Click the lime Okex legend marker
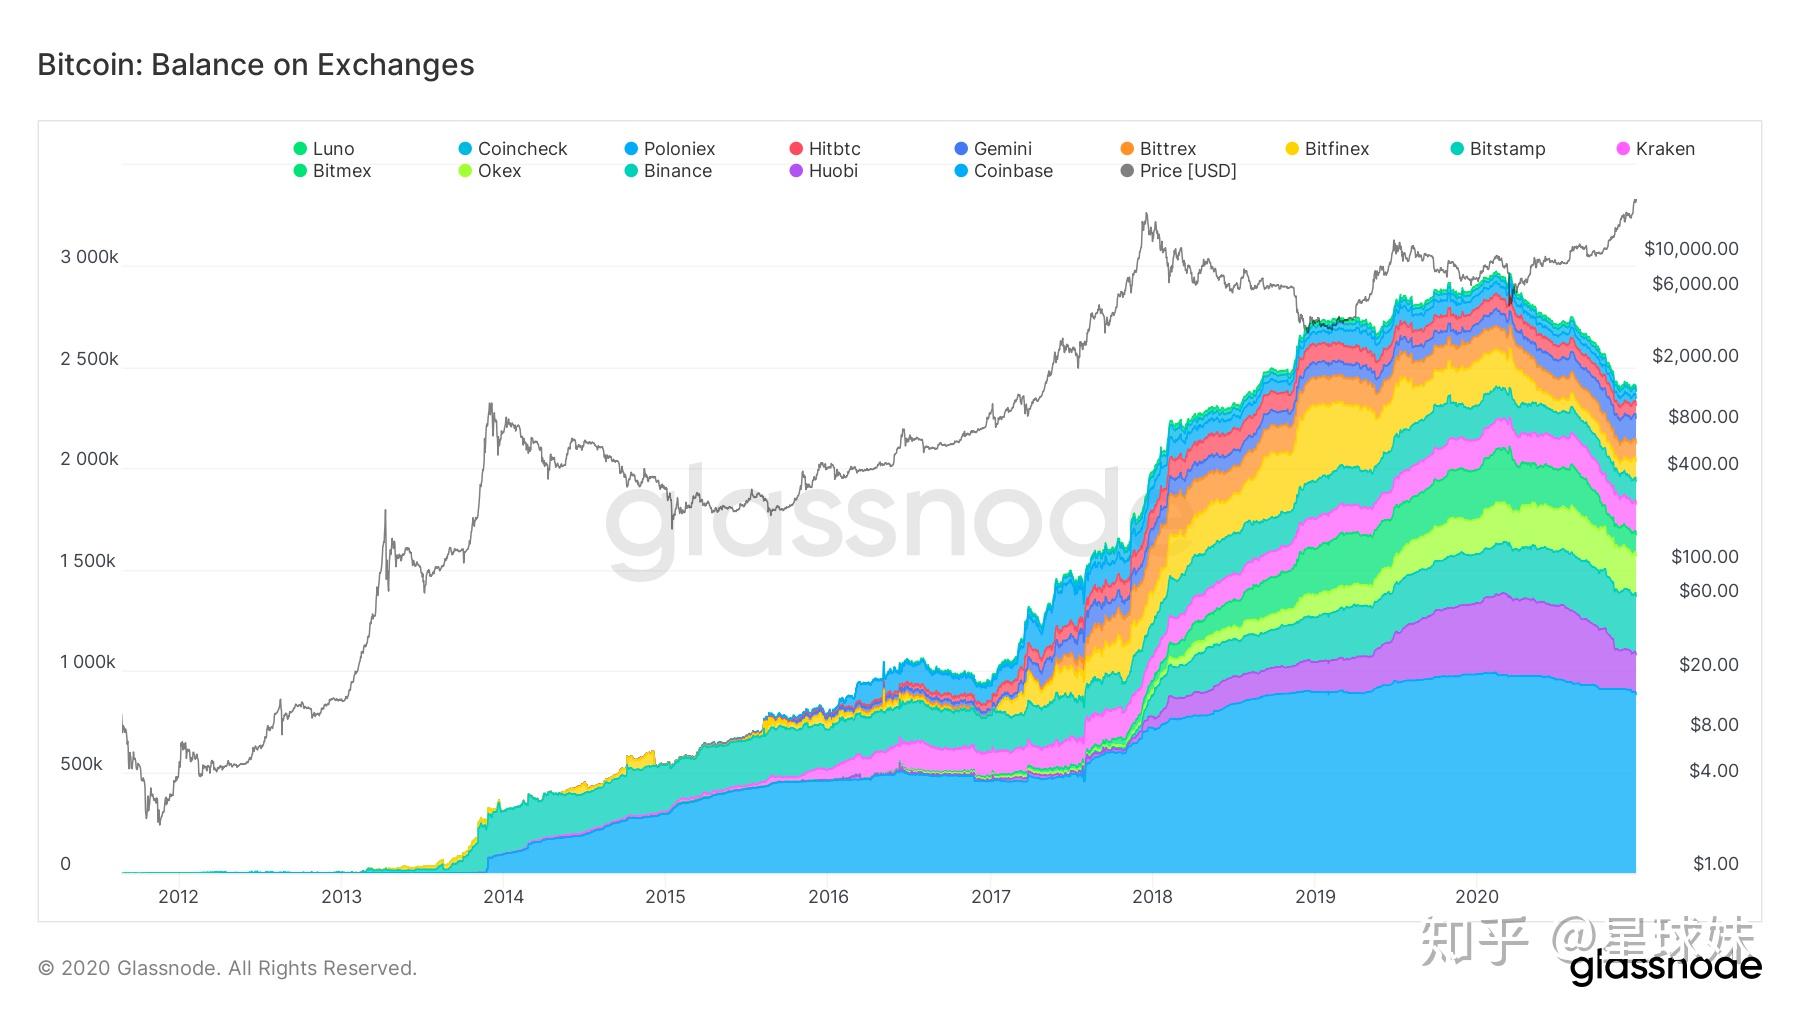The image size is (1800, 1013). [465, 171]
